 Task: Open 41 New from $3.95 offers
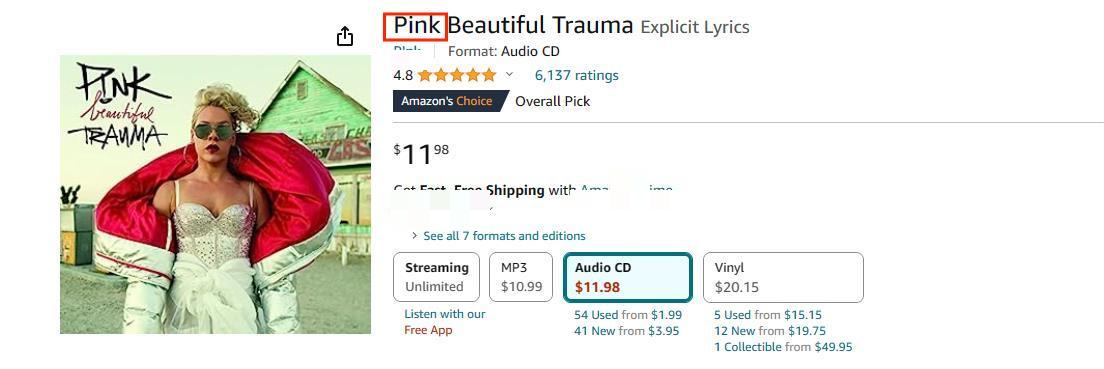point(627,330)
